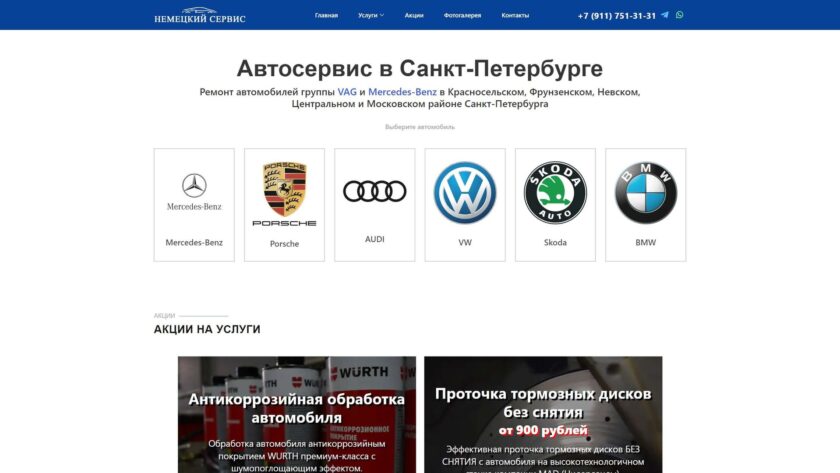Click the BMW card caption
Screen dimensions: 840x473
coord(646,242)
